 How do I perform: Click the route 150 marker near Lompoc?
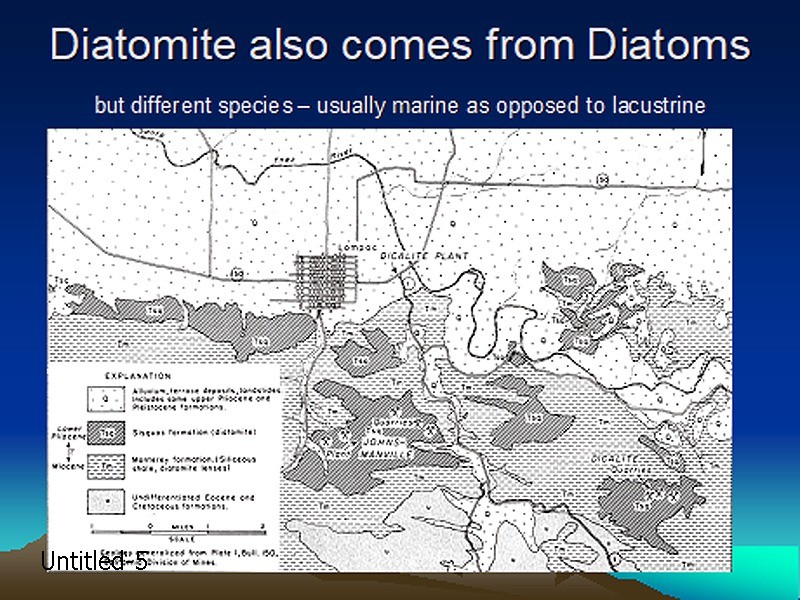coord(236,274)
